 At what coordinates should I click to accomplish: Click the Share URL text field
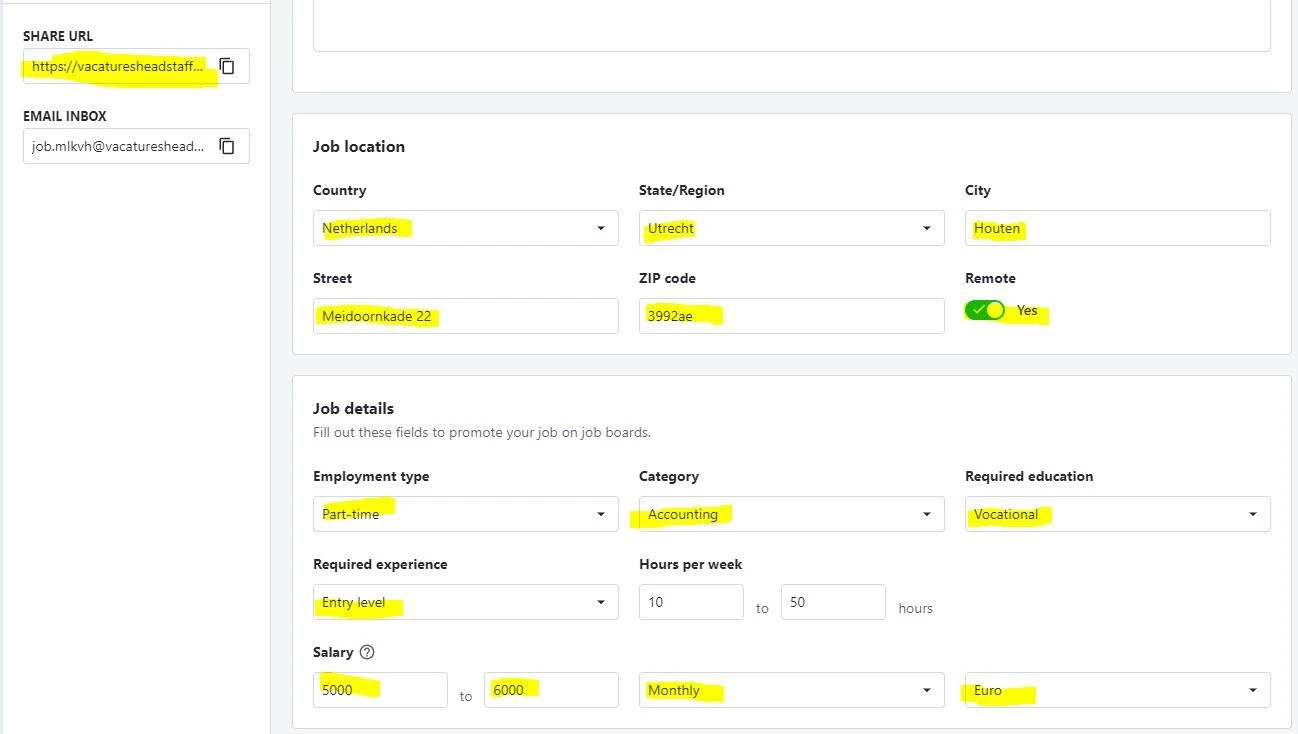118,66
